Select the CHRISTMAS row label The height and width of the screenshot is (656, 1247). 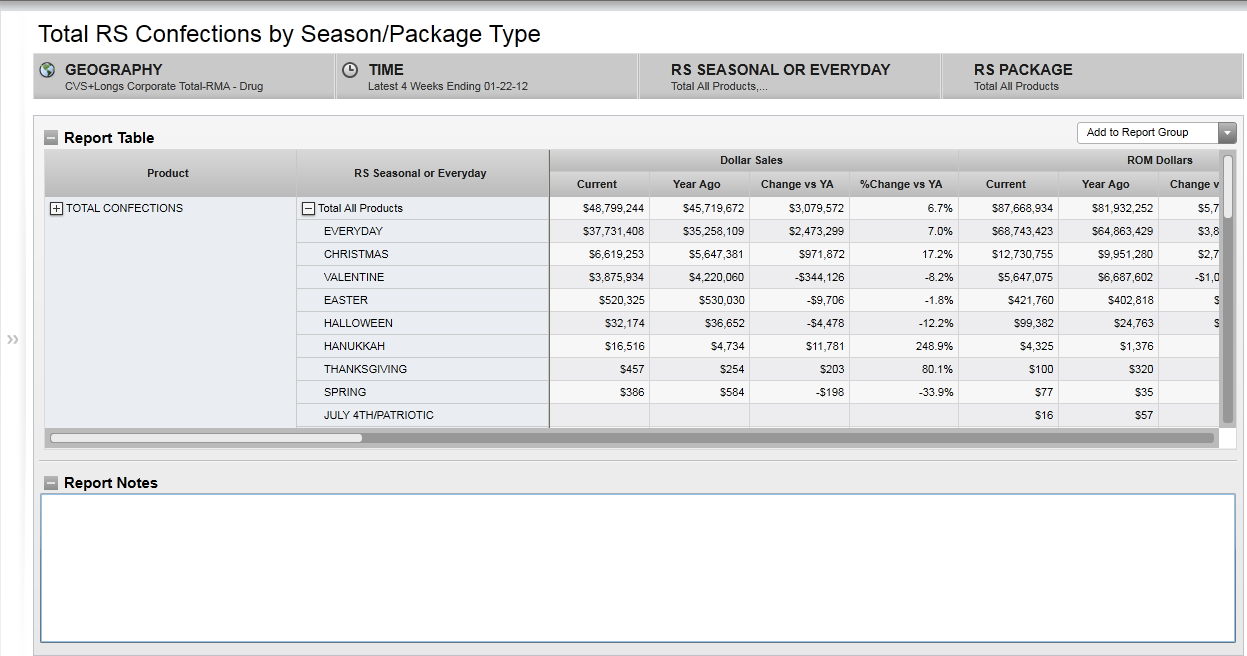[x=356, y=254]
